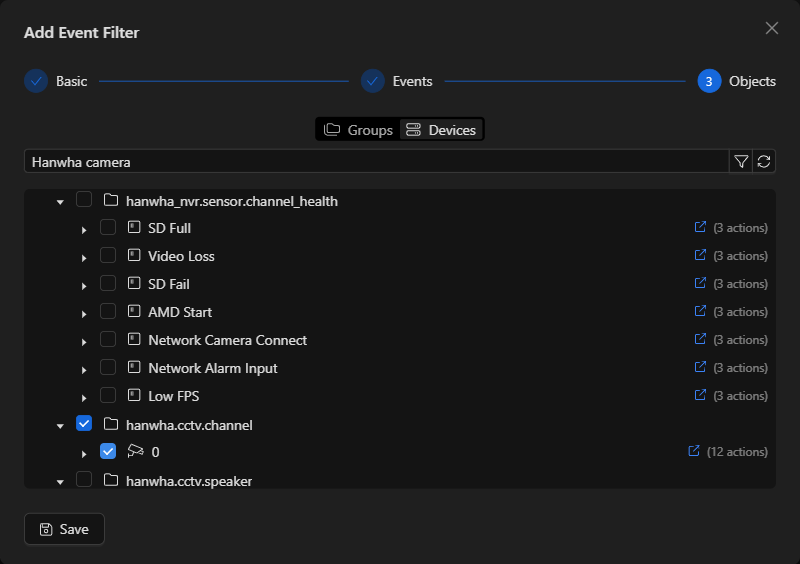Expand the SD Full tree item
The width and height of the screenshot is (800, 564).
84,230
